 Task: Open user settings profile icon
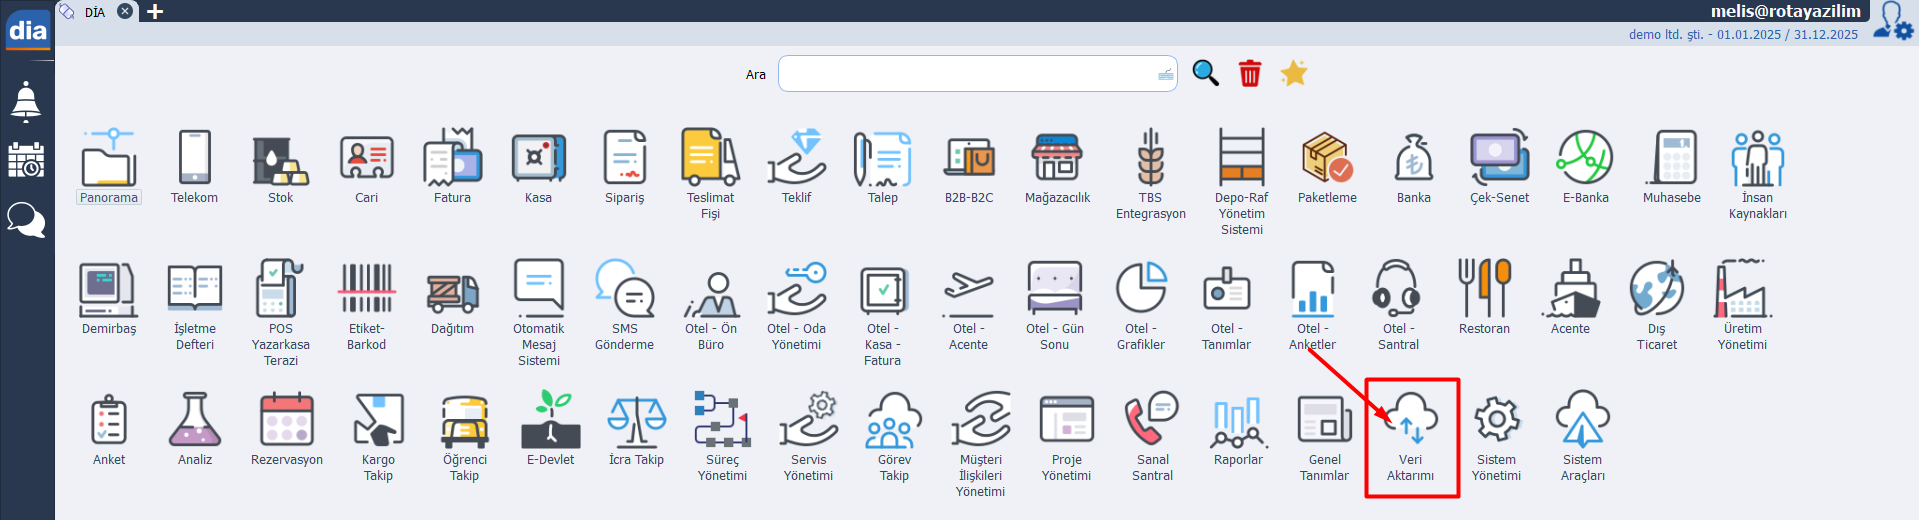click(1892, 20)
